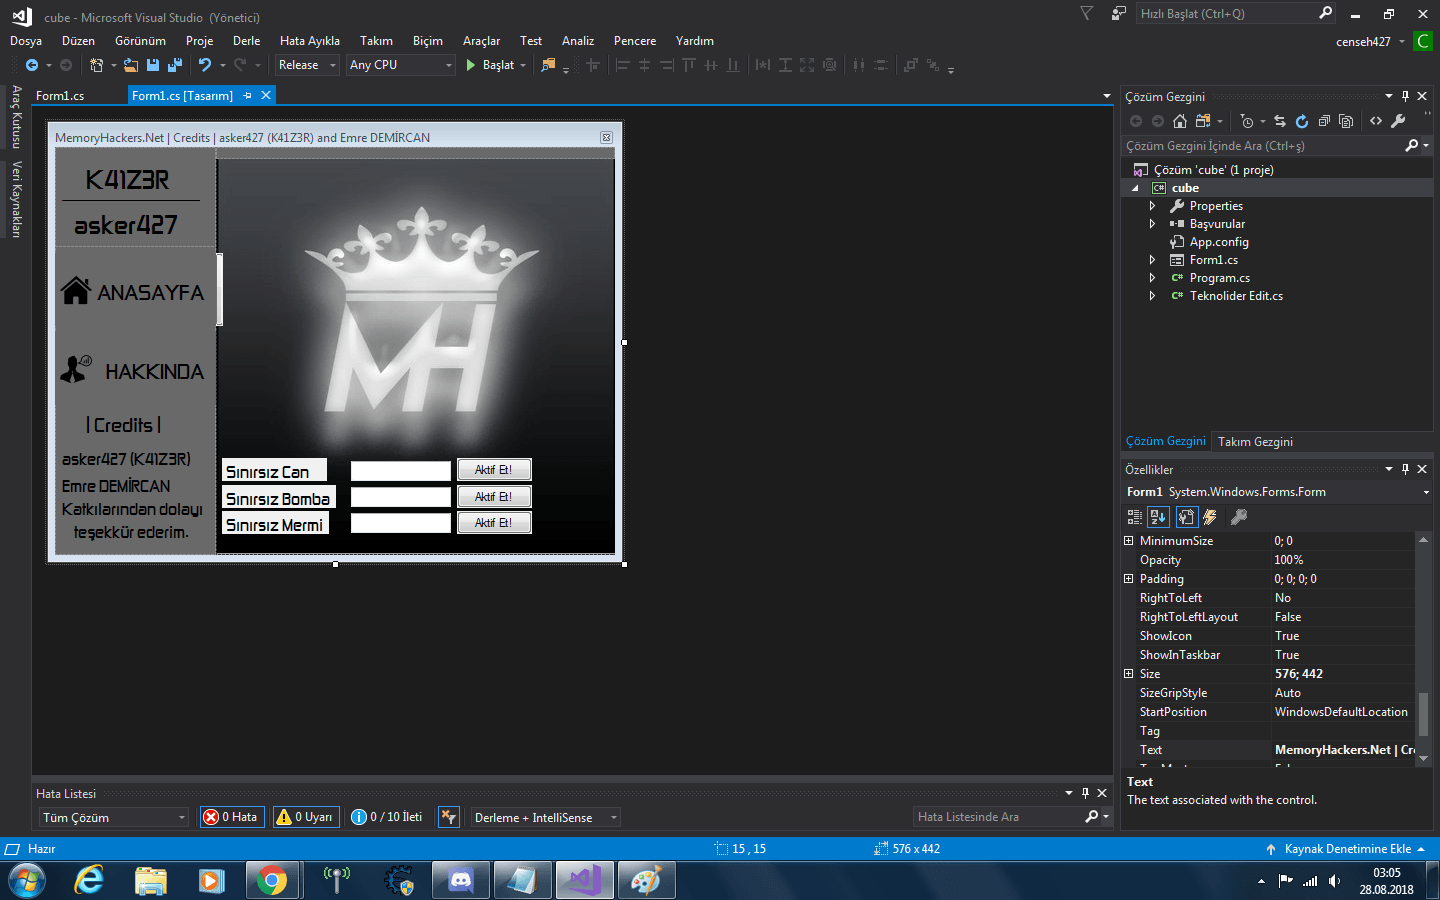Click the Pending Changes Filter clock icon
Screen dimensions: 1440x900
pos(1246,121)
